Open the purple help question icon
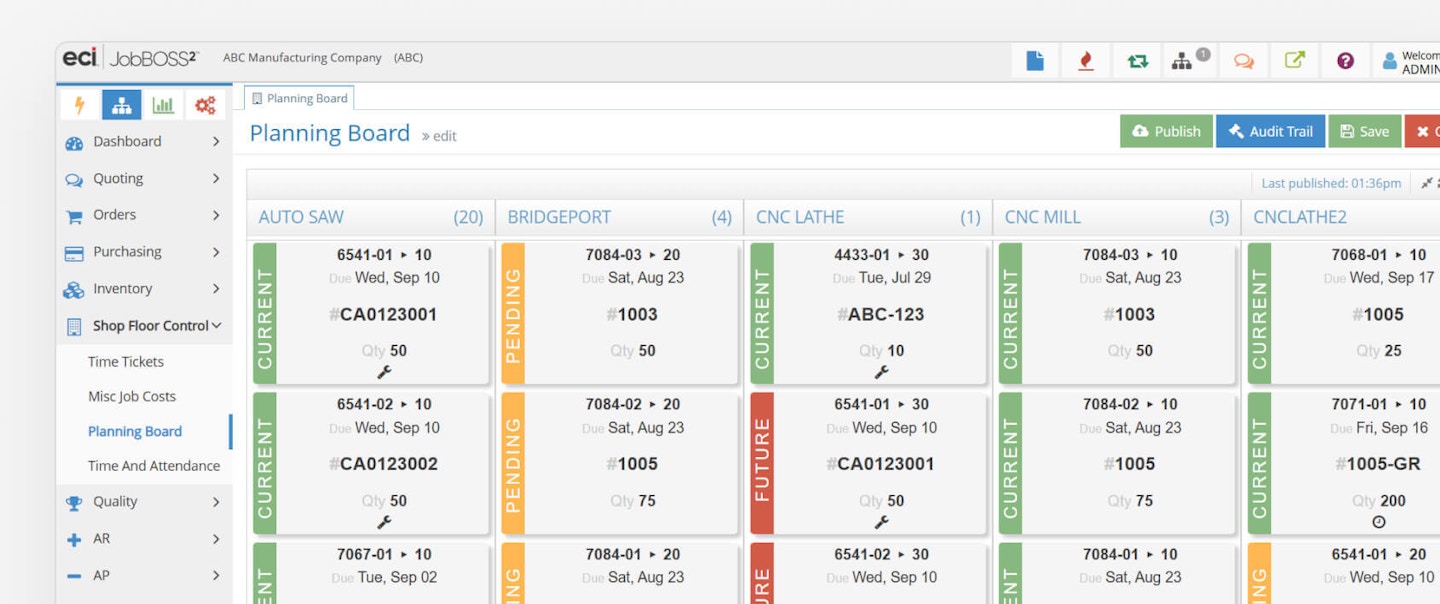The width and height of the screenshot is (1440, 604). tap(1346, 61)
